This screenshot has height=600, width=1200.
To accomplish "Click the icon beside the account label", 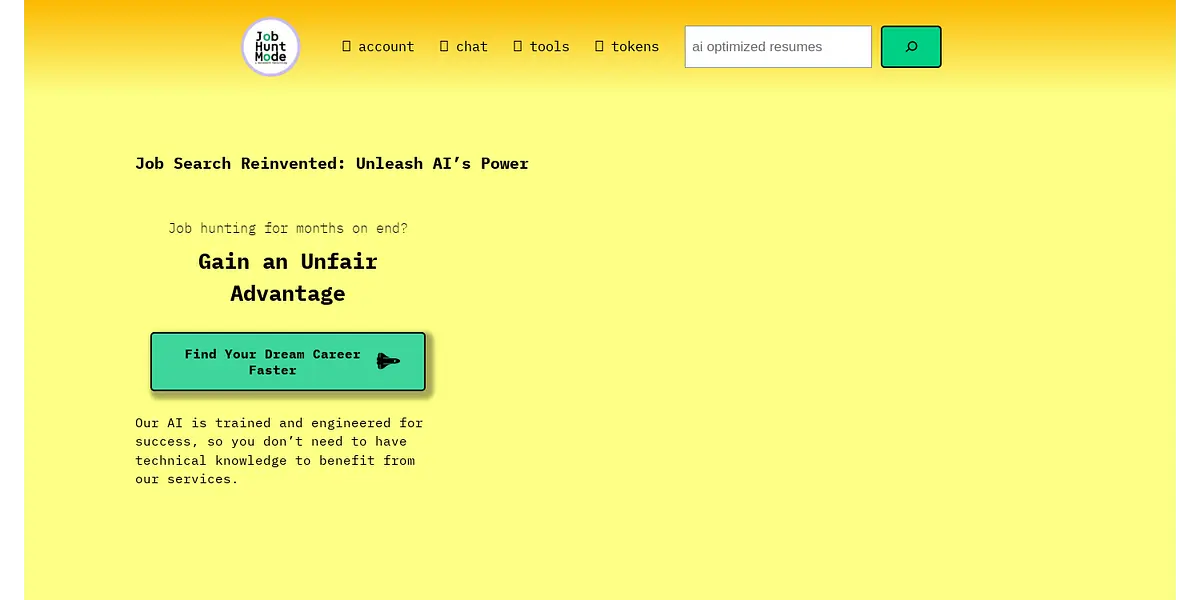I will coord(347,46).
